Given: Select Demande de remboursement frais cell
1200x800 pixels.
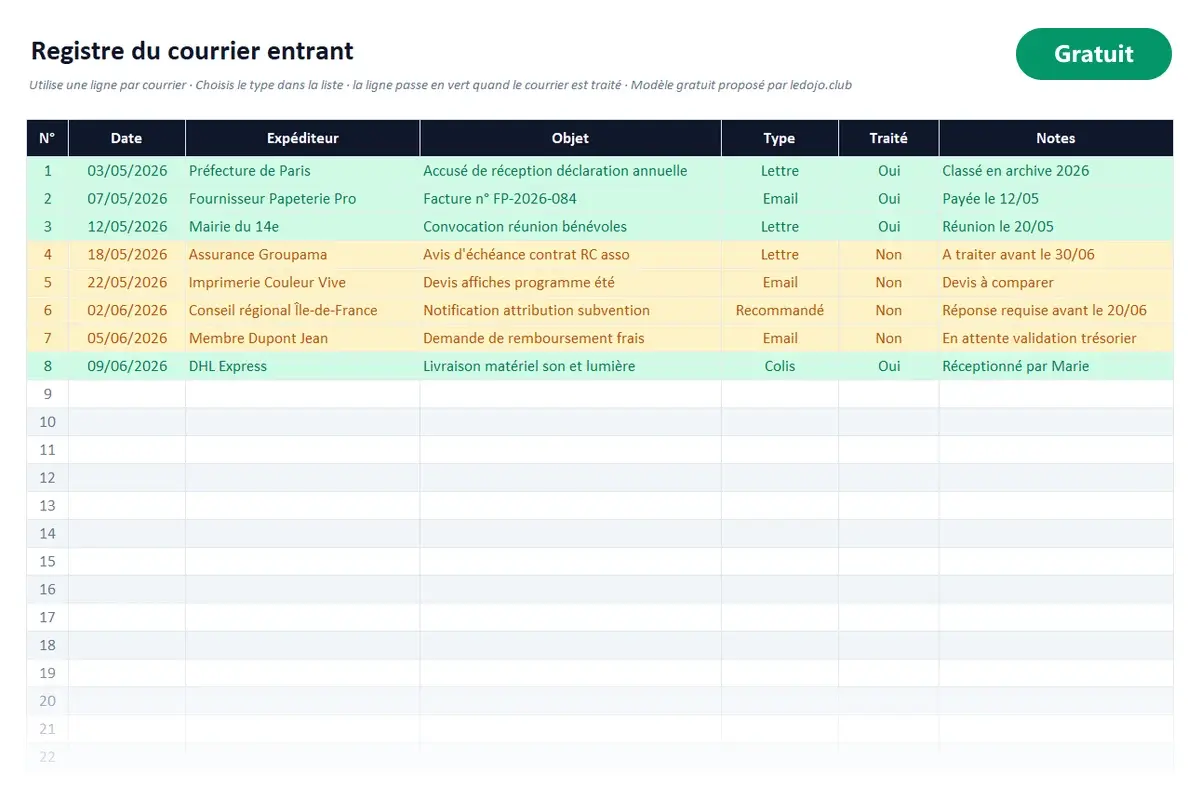Looking at the screenshot, I should tap(570, 339).
